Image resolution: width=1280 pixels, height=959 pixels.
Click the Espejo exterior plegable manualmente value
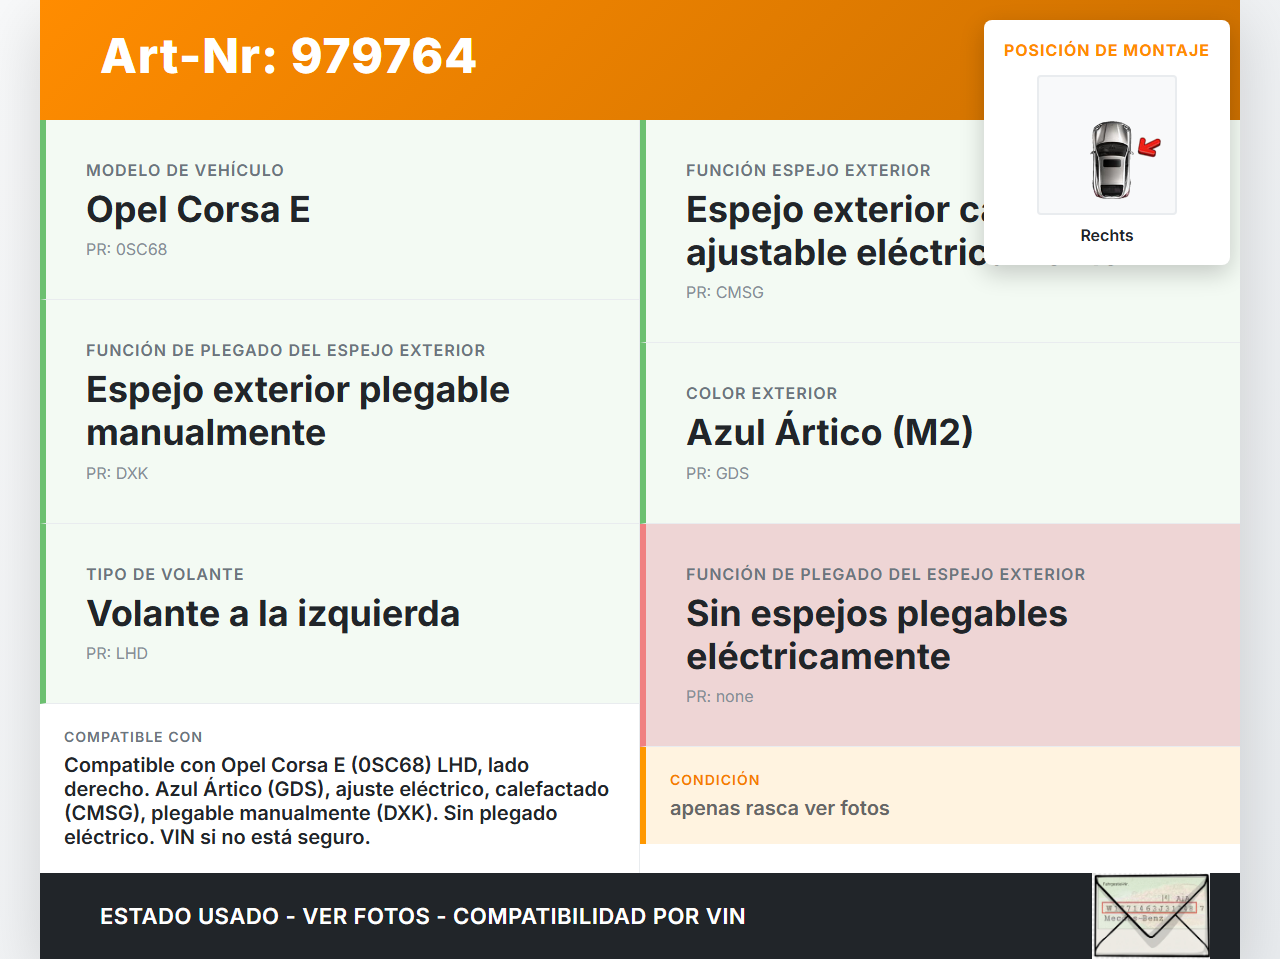click(x=298, y=411)
